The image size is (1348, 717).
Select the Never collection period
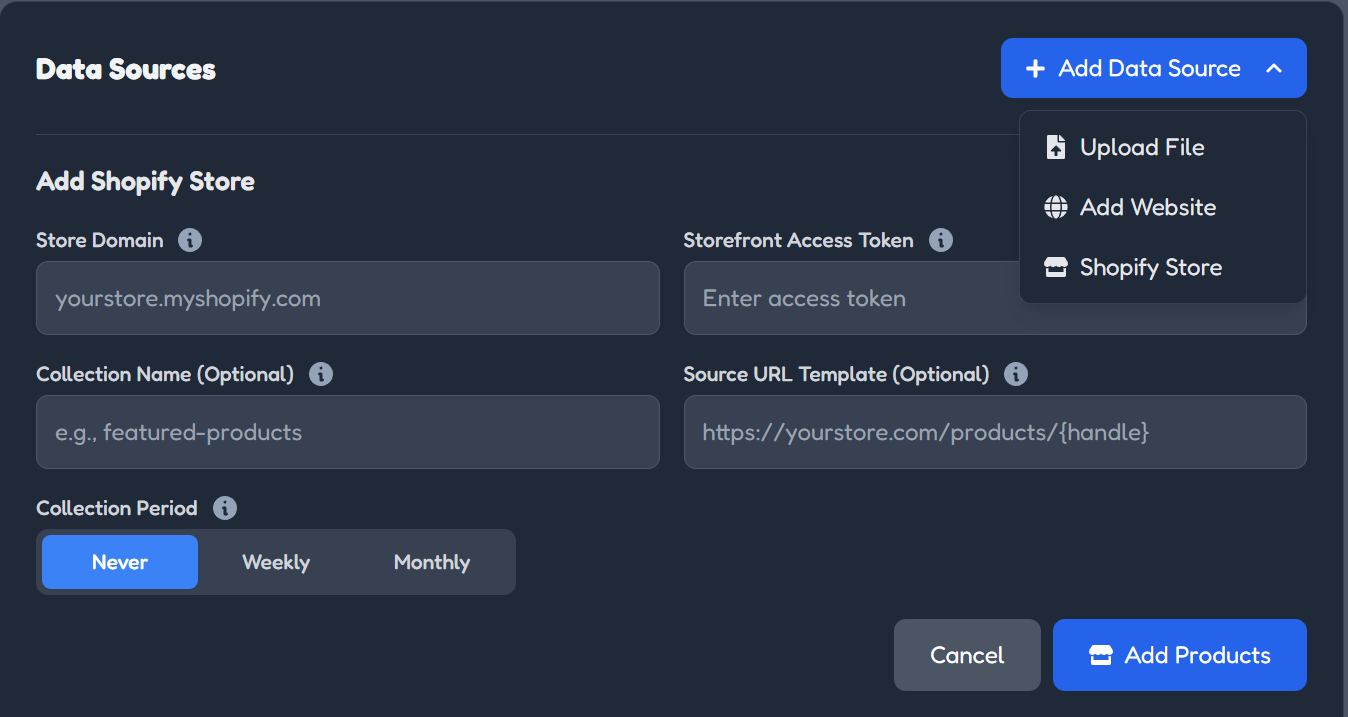(119, 561)
